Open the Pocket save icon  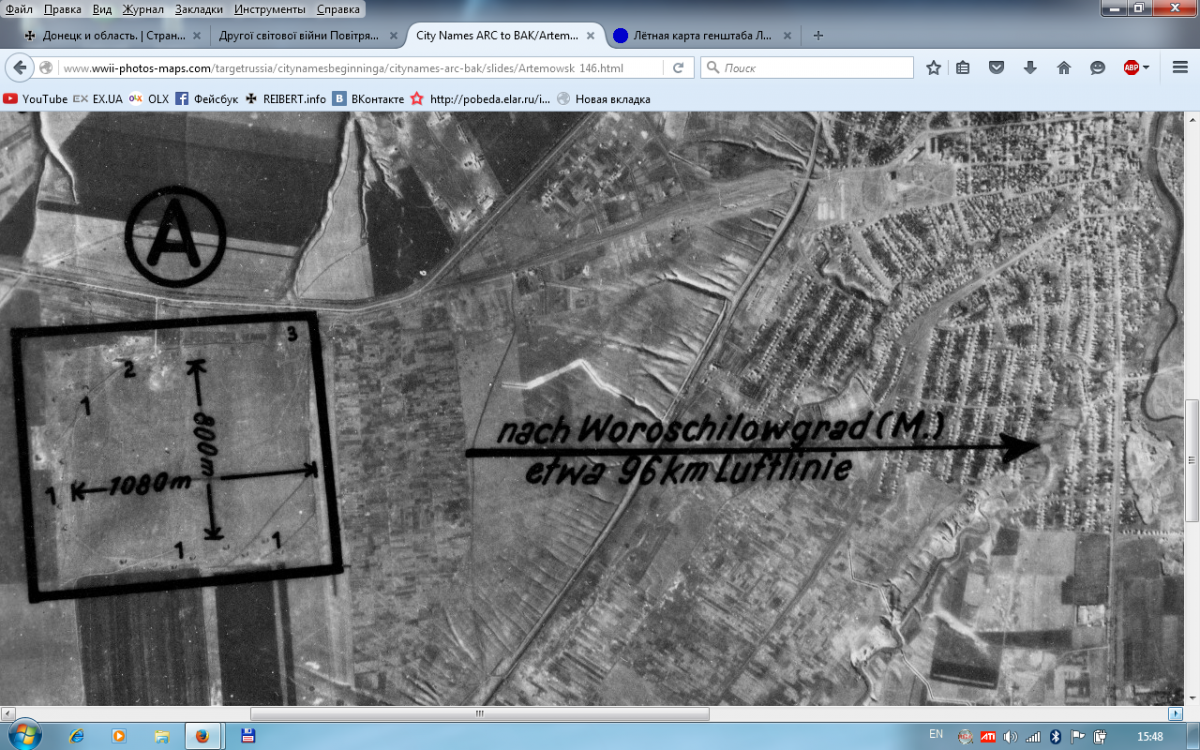point(997,68)
